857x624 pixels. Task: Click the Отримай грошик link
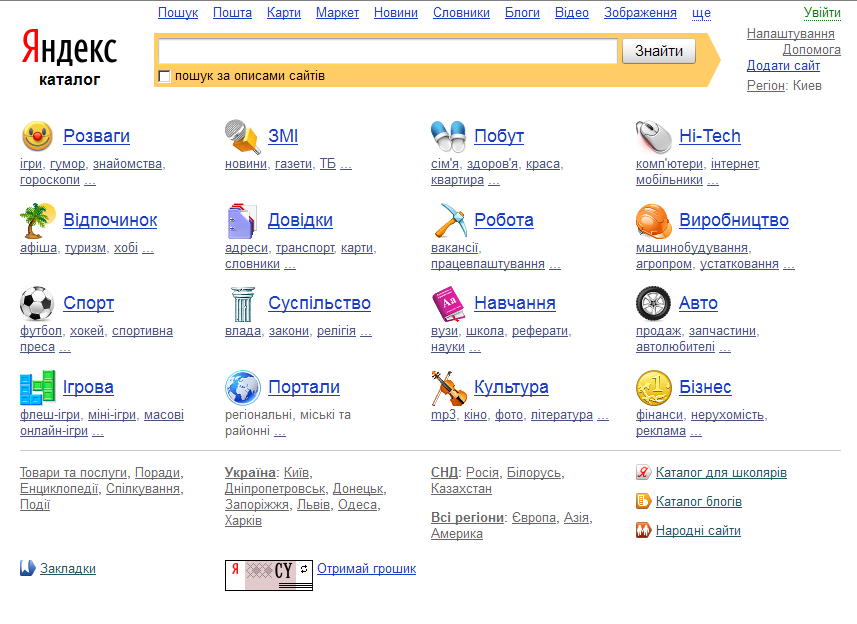click(366, 569)
